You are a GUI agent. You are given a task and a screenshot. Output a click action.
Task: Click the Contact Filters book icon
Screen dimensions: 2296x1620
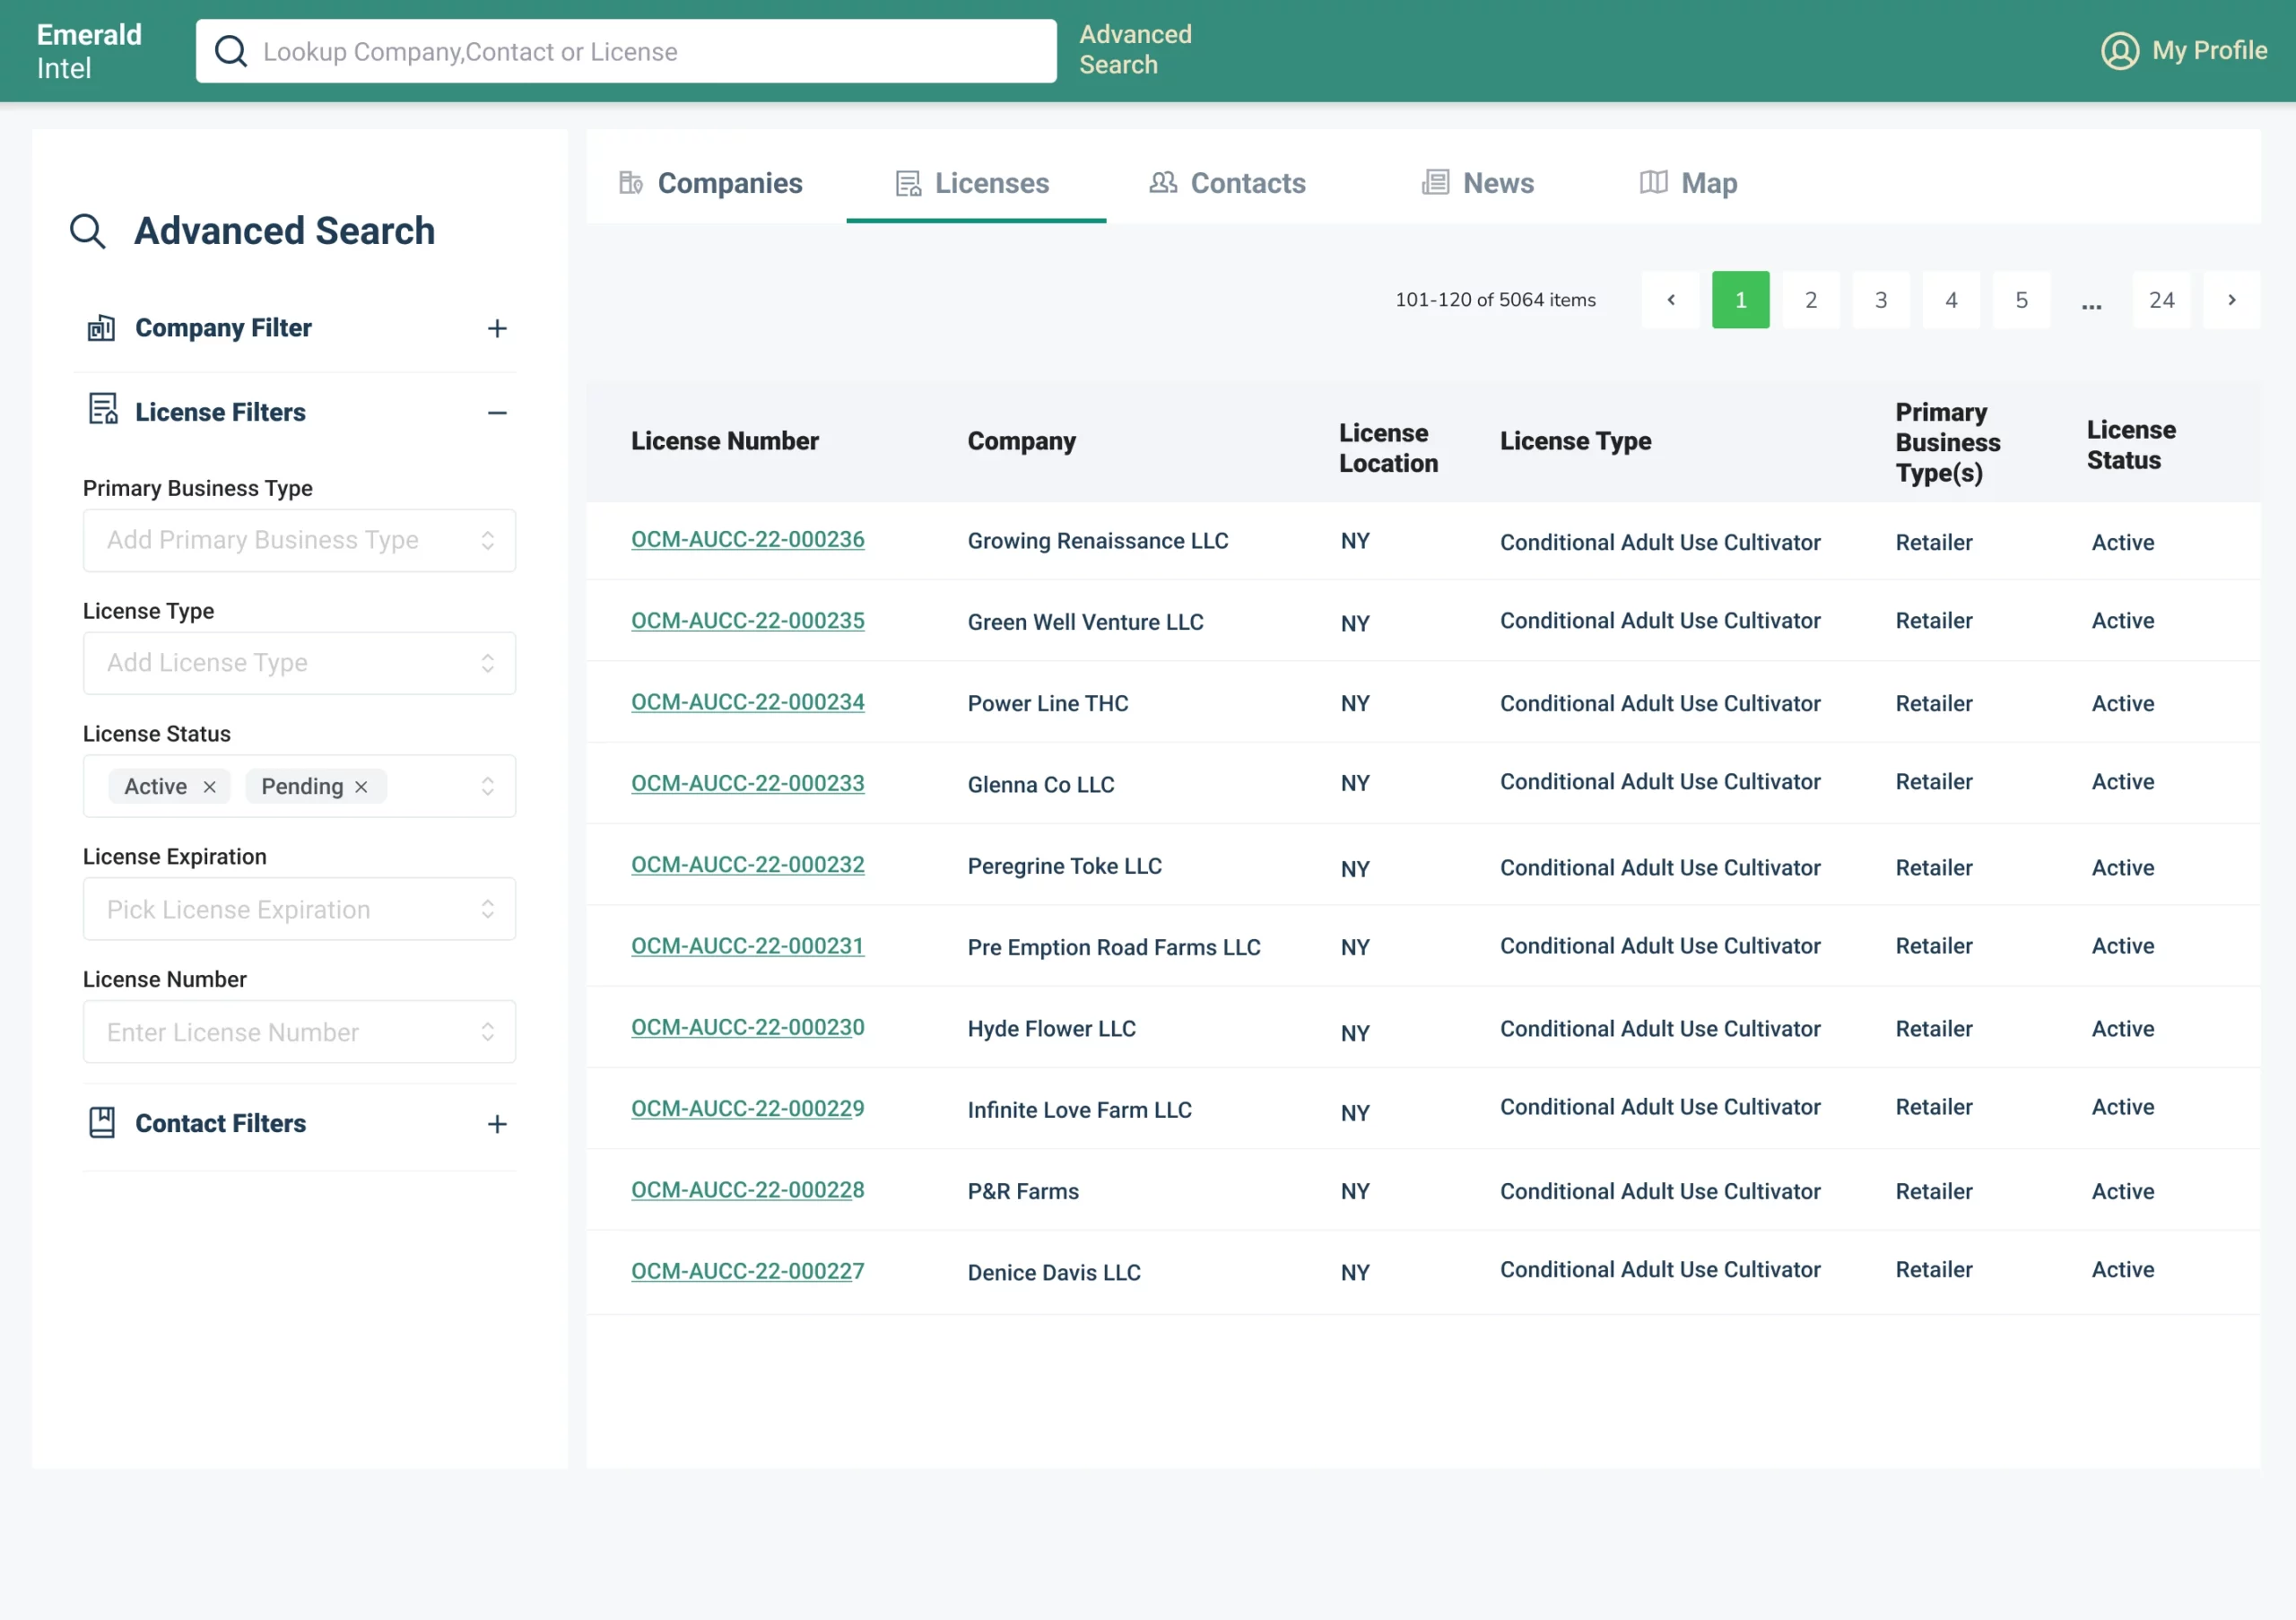pyautogui.click(x=102, y=1123)
